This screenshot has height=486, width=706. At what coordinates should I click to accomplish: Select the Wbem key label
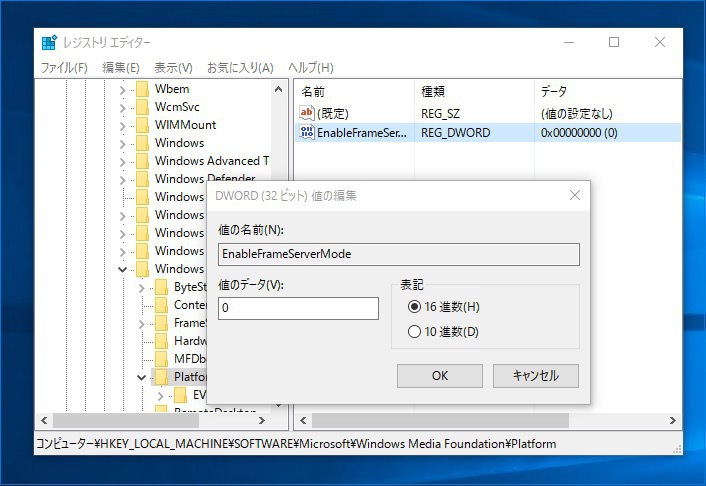172,89
